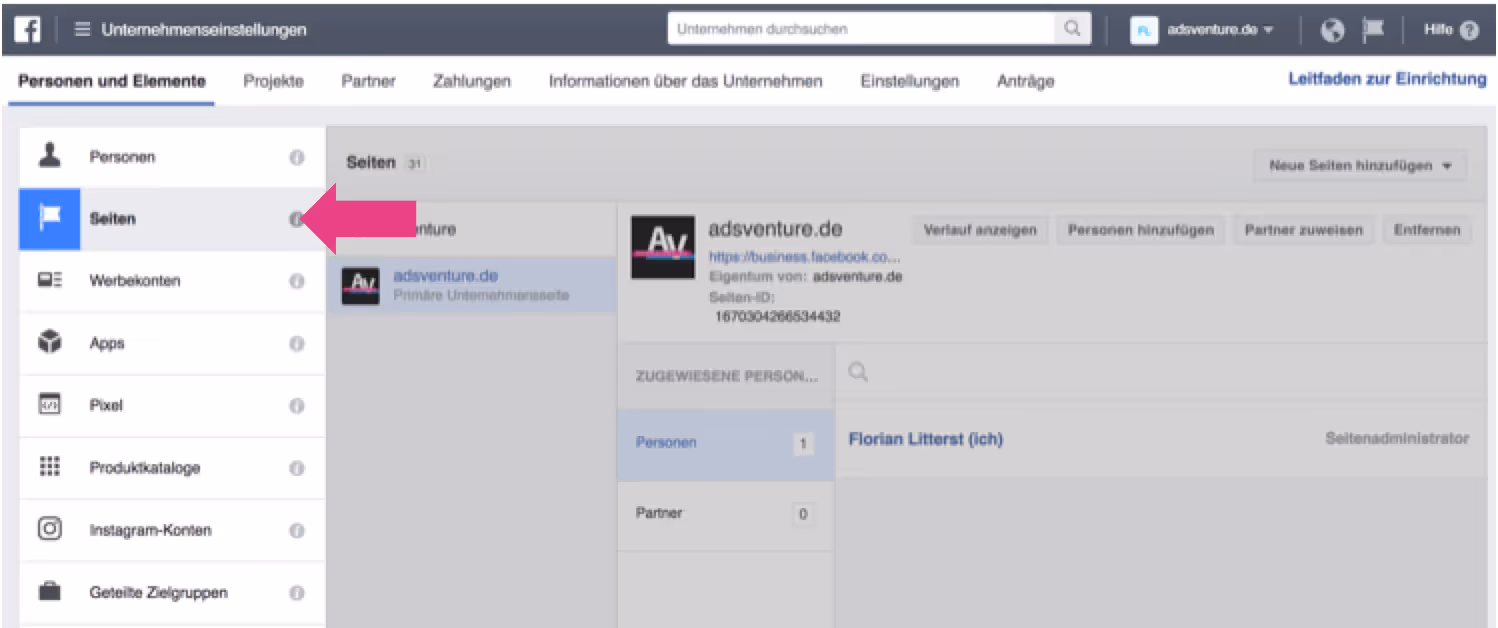The image size is (1498, 628).
Task: Click the adsventure.de account avatar icon
Action: click(x=1144, y=30)
